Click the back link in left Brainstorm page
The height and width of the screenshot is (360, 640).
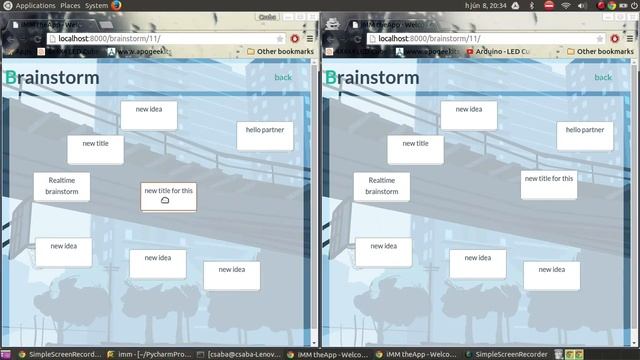(283, 77)
